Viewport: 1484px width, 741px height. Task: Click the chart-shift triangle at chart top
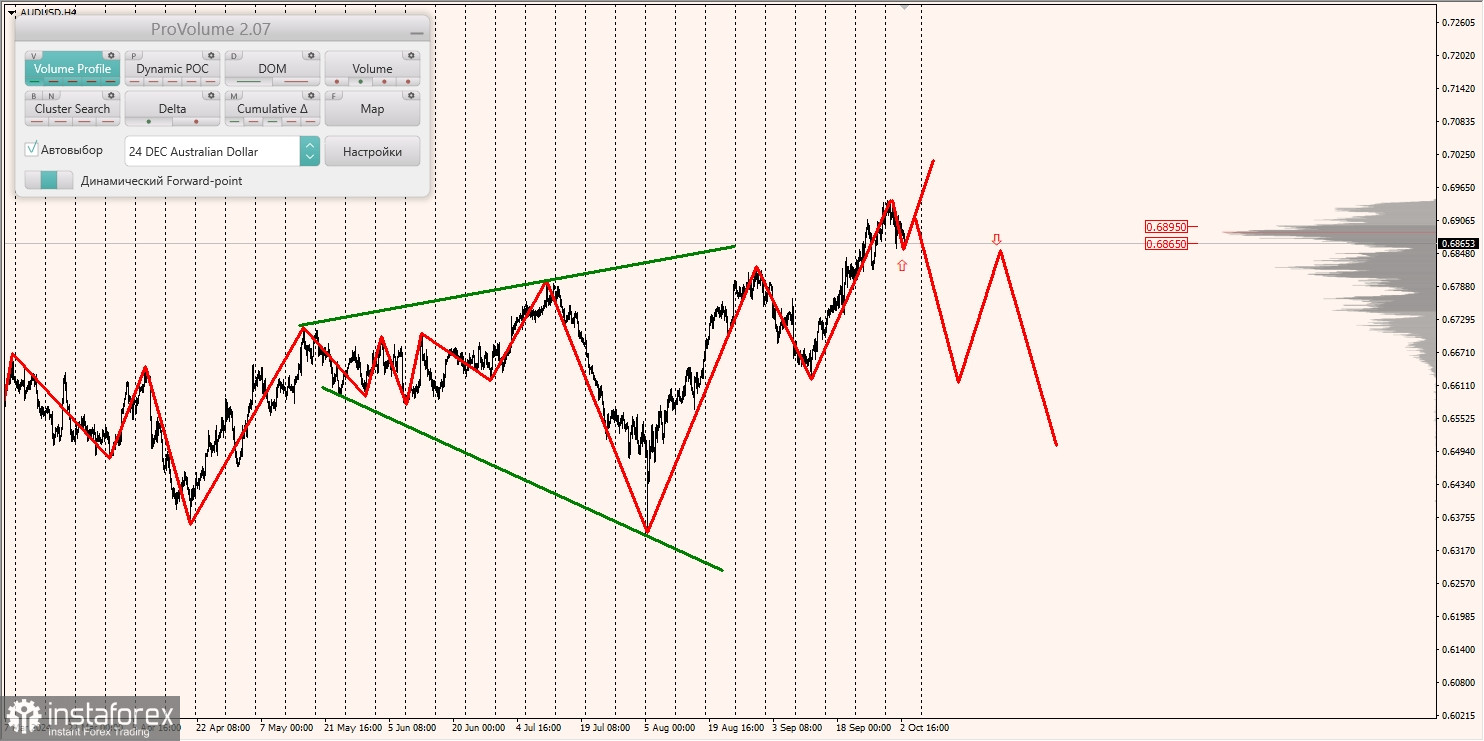click(905, 6)
